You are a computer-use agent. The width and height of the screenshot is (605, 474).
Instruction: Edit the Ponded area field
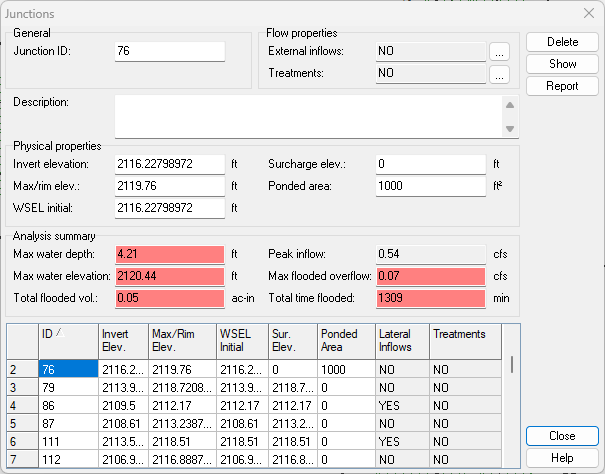click(431, 186)
